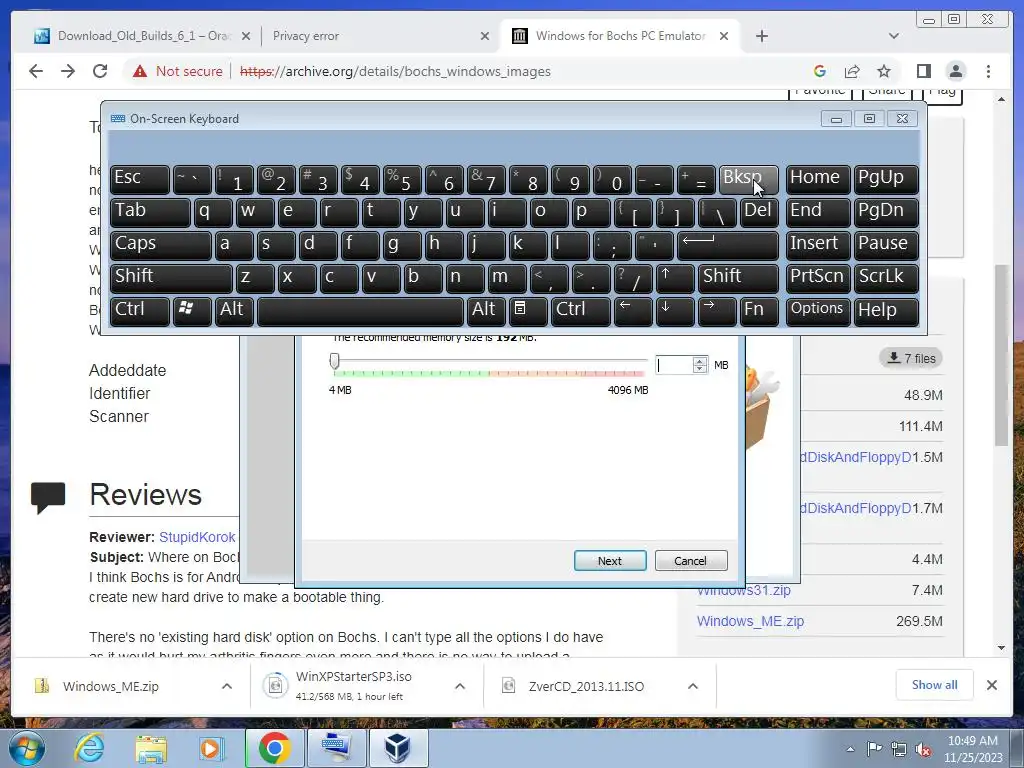Toggle the left Shift key on the keyboard
Viewport: 1024px width, 768px height.
[171, 278]
